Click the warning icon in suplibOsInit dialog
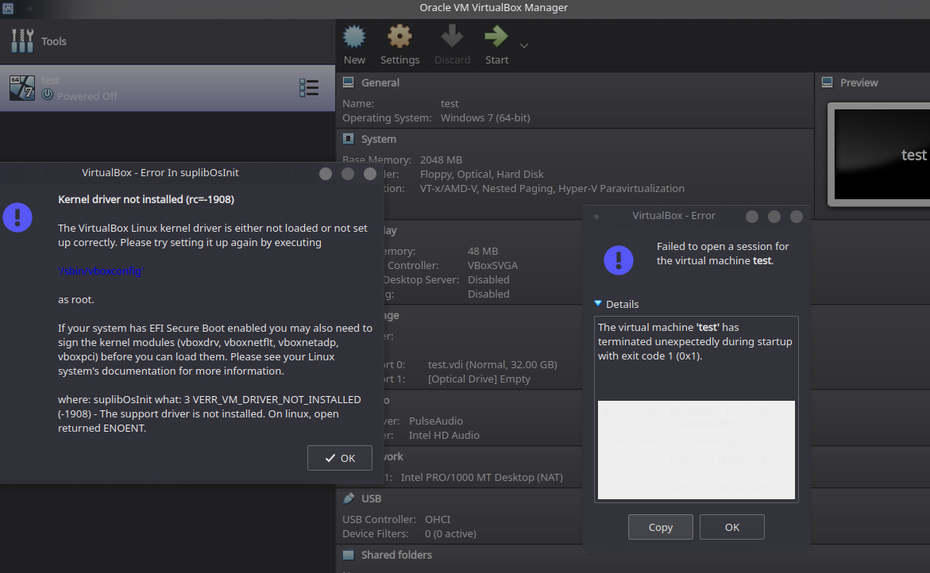 [x=18, y=217]
